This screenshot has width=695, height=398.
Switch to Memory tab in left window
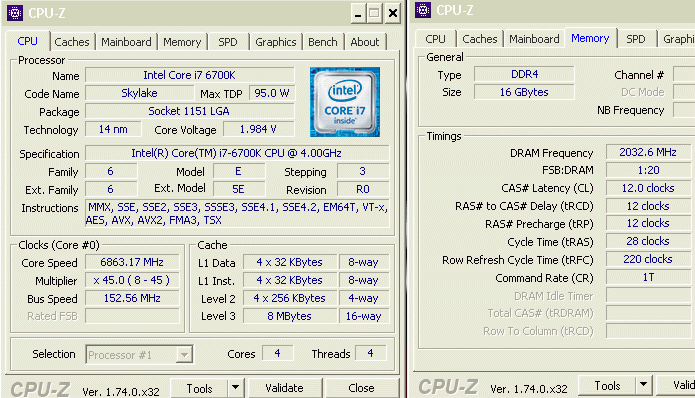(182, 42)
